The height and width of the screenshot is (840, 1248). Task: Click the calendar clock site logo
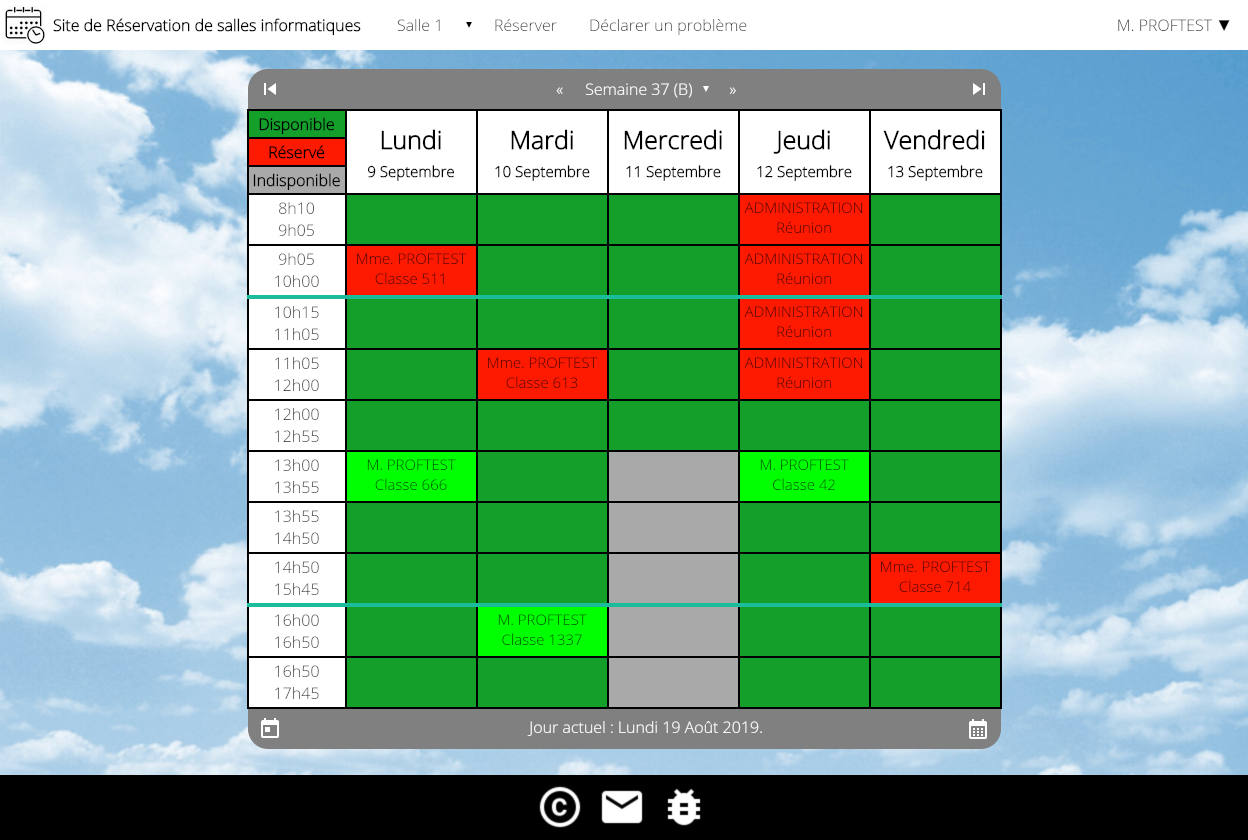[x=25, y=25]
